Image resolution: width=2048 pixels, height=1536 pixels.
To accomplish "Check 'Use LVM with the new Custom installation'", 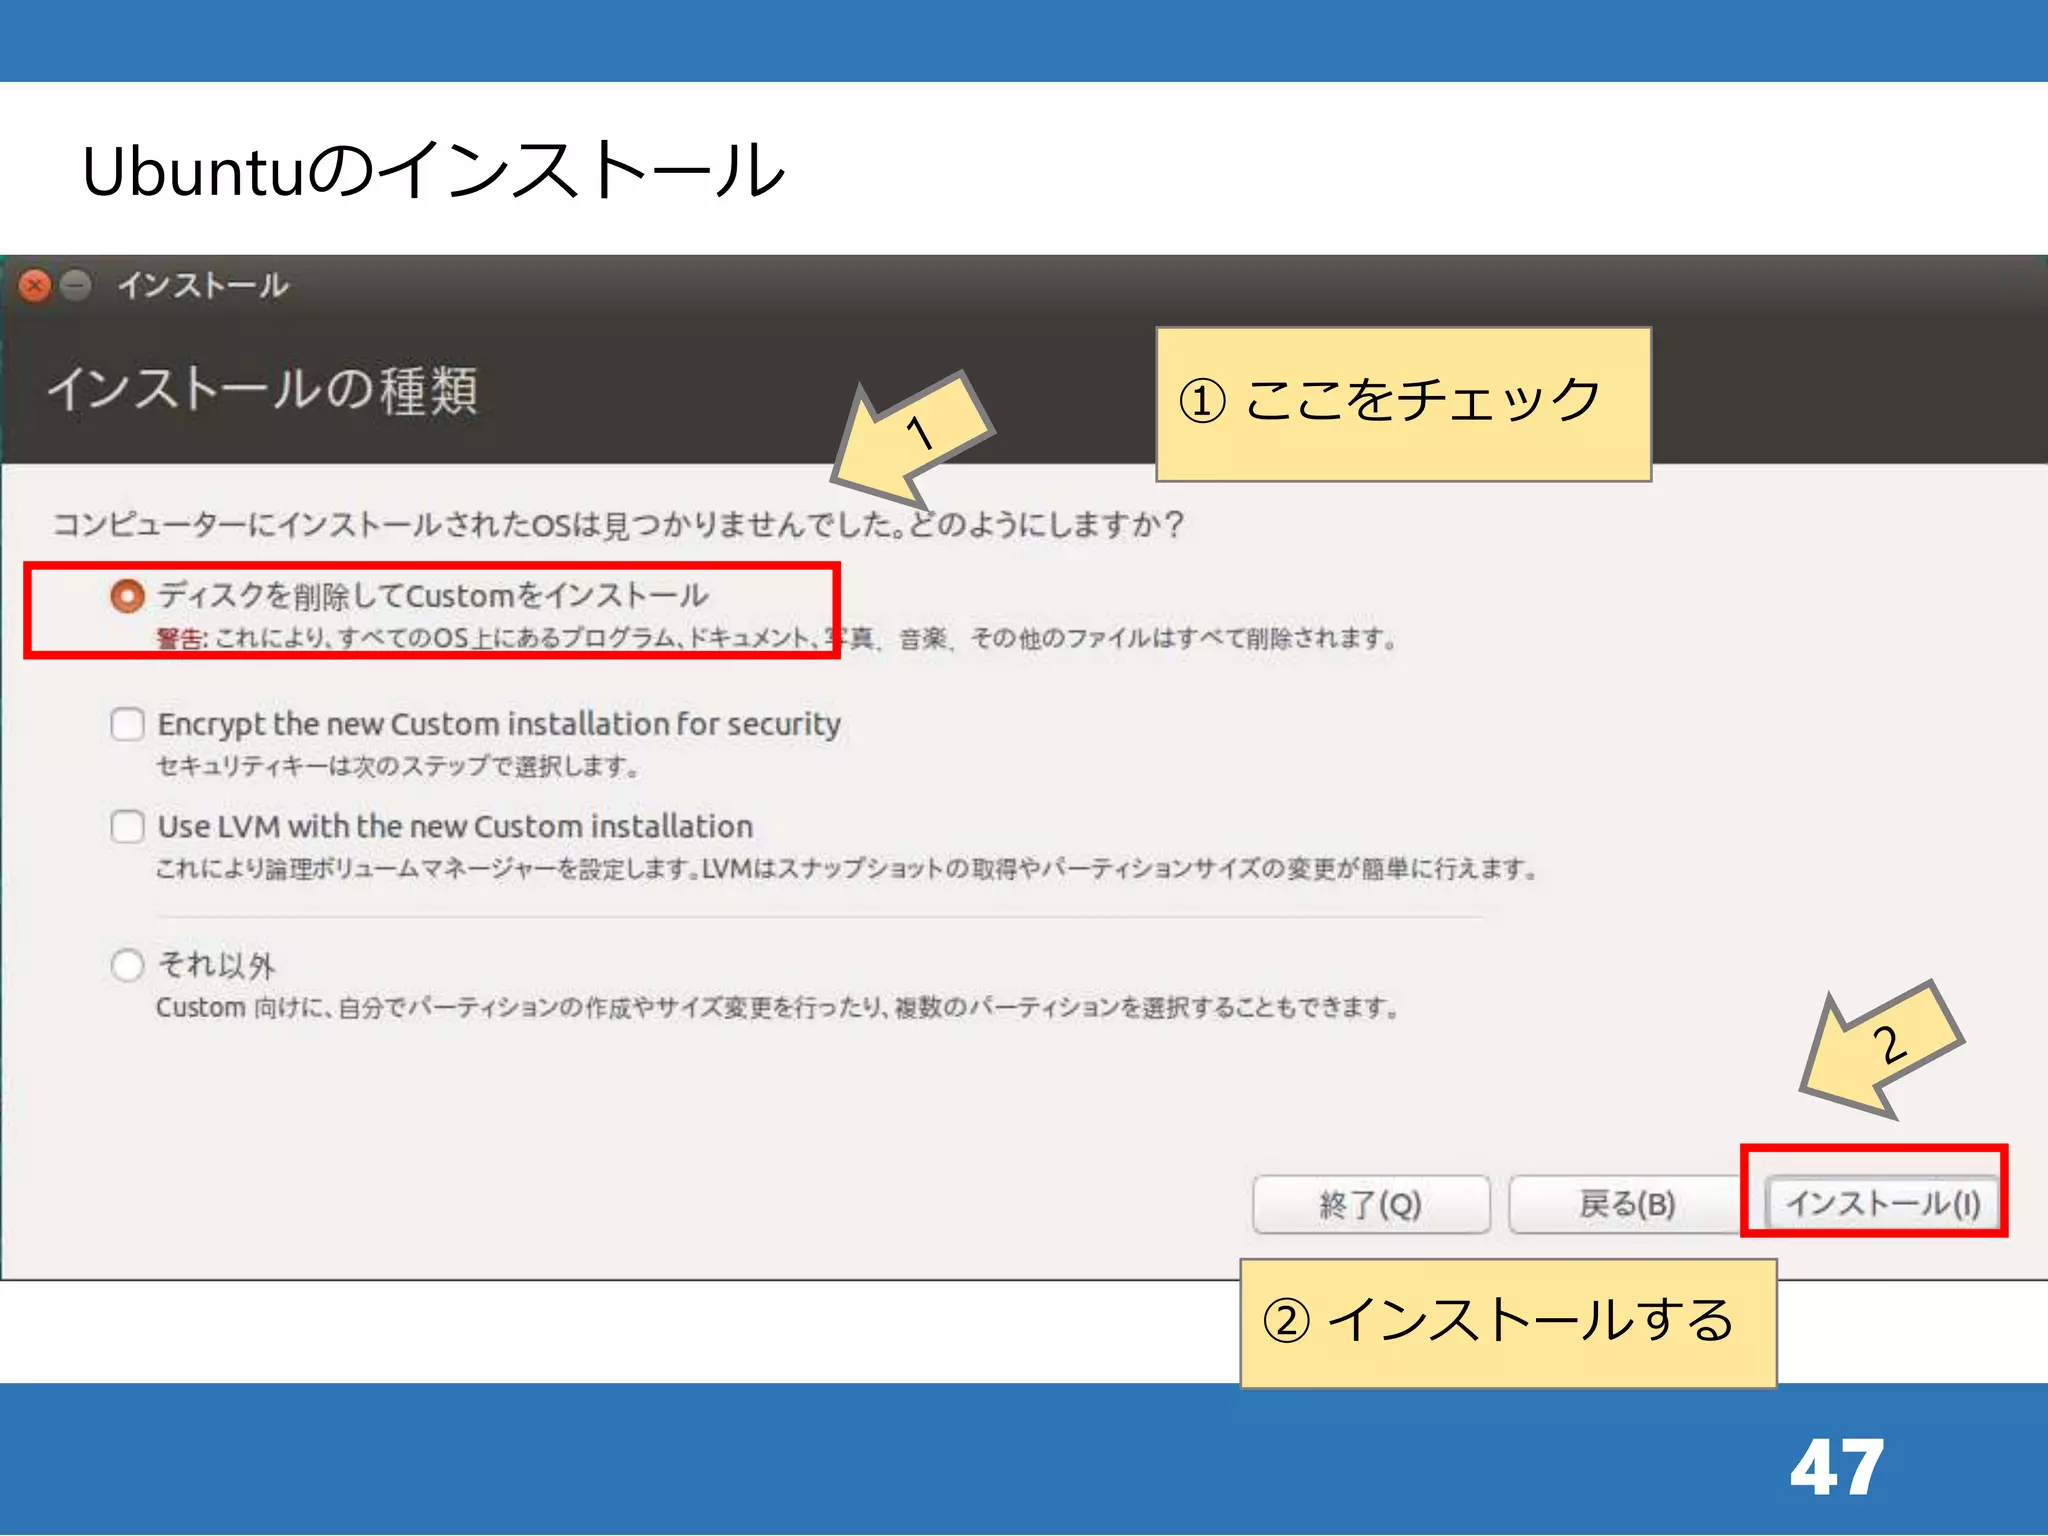I will point(127,827).
